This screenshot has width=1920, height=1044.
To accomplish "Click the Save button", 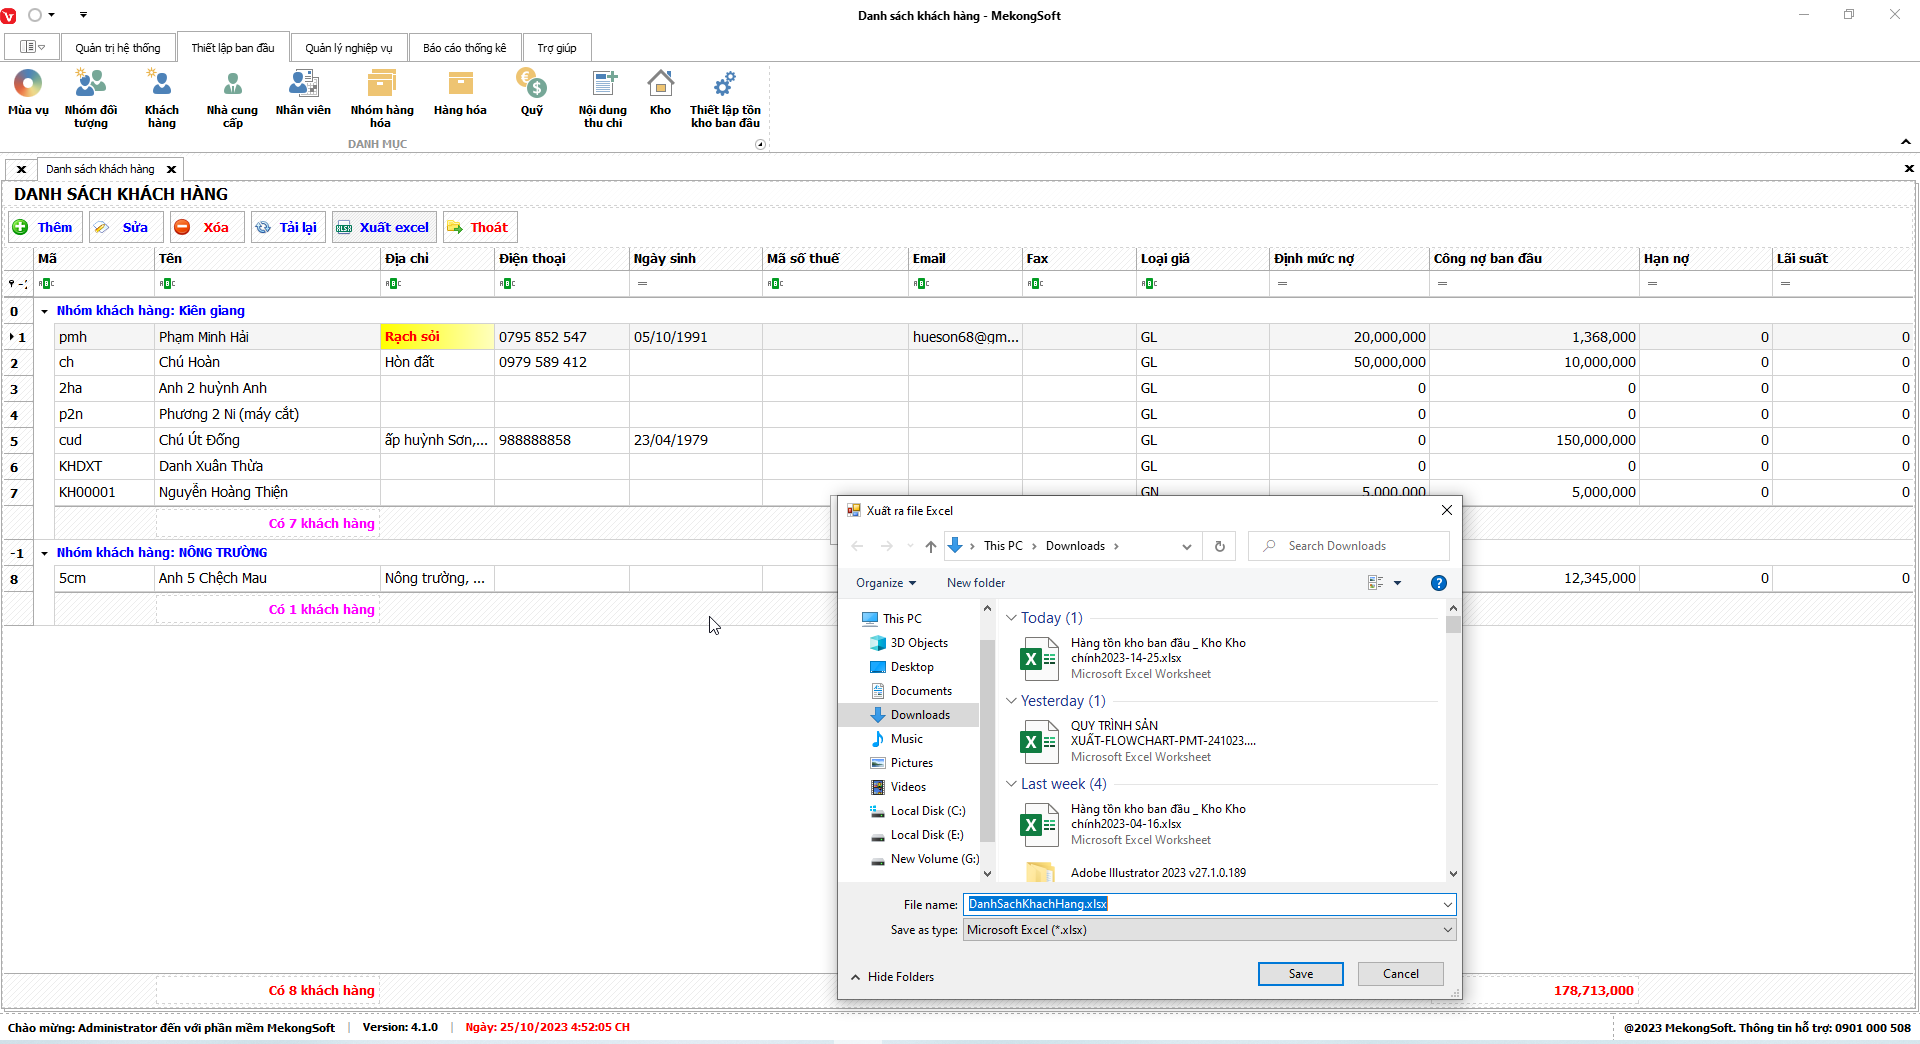I will (x=1300, y=974).
